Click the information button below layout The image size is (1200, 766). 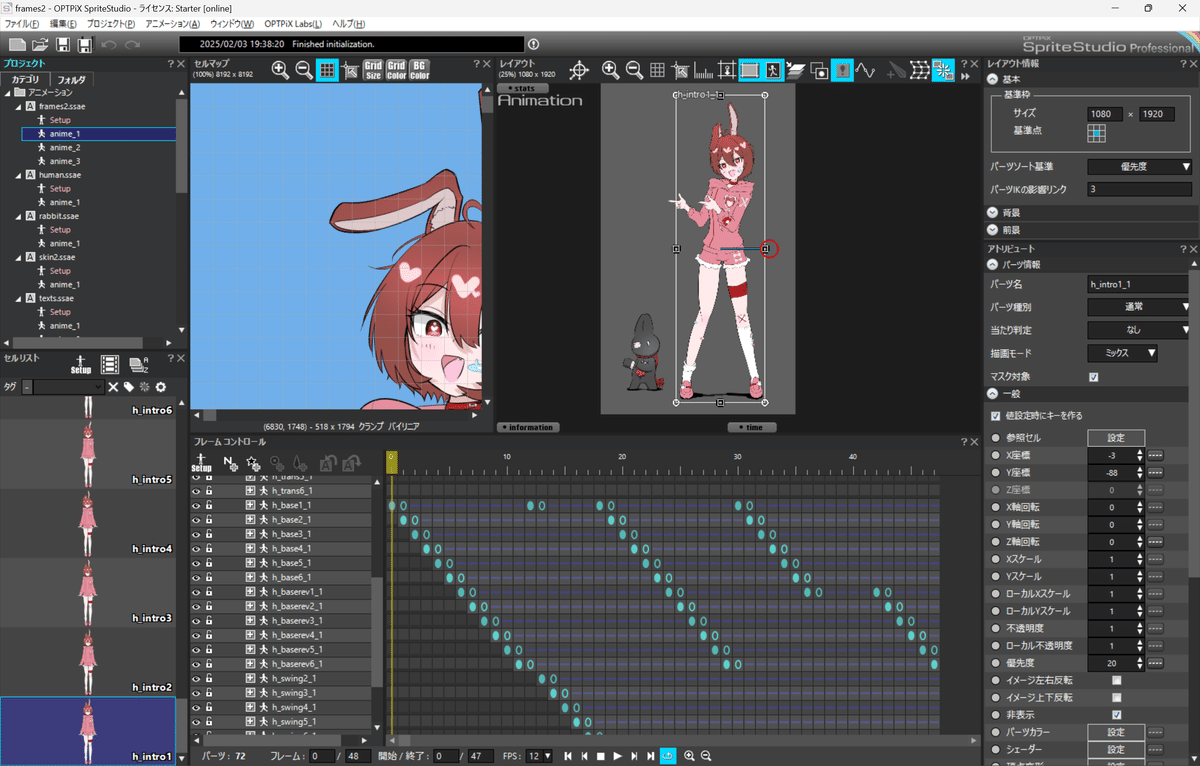[x=528, y=427]
